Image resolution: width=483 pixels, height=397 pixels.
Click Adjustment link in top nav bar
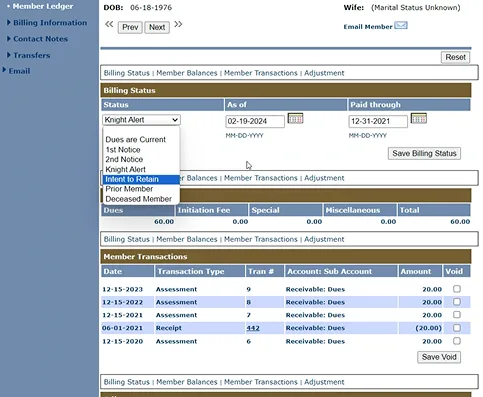(x=324, y=73)
